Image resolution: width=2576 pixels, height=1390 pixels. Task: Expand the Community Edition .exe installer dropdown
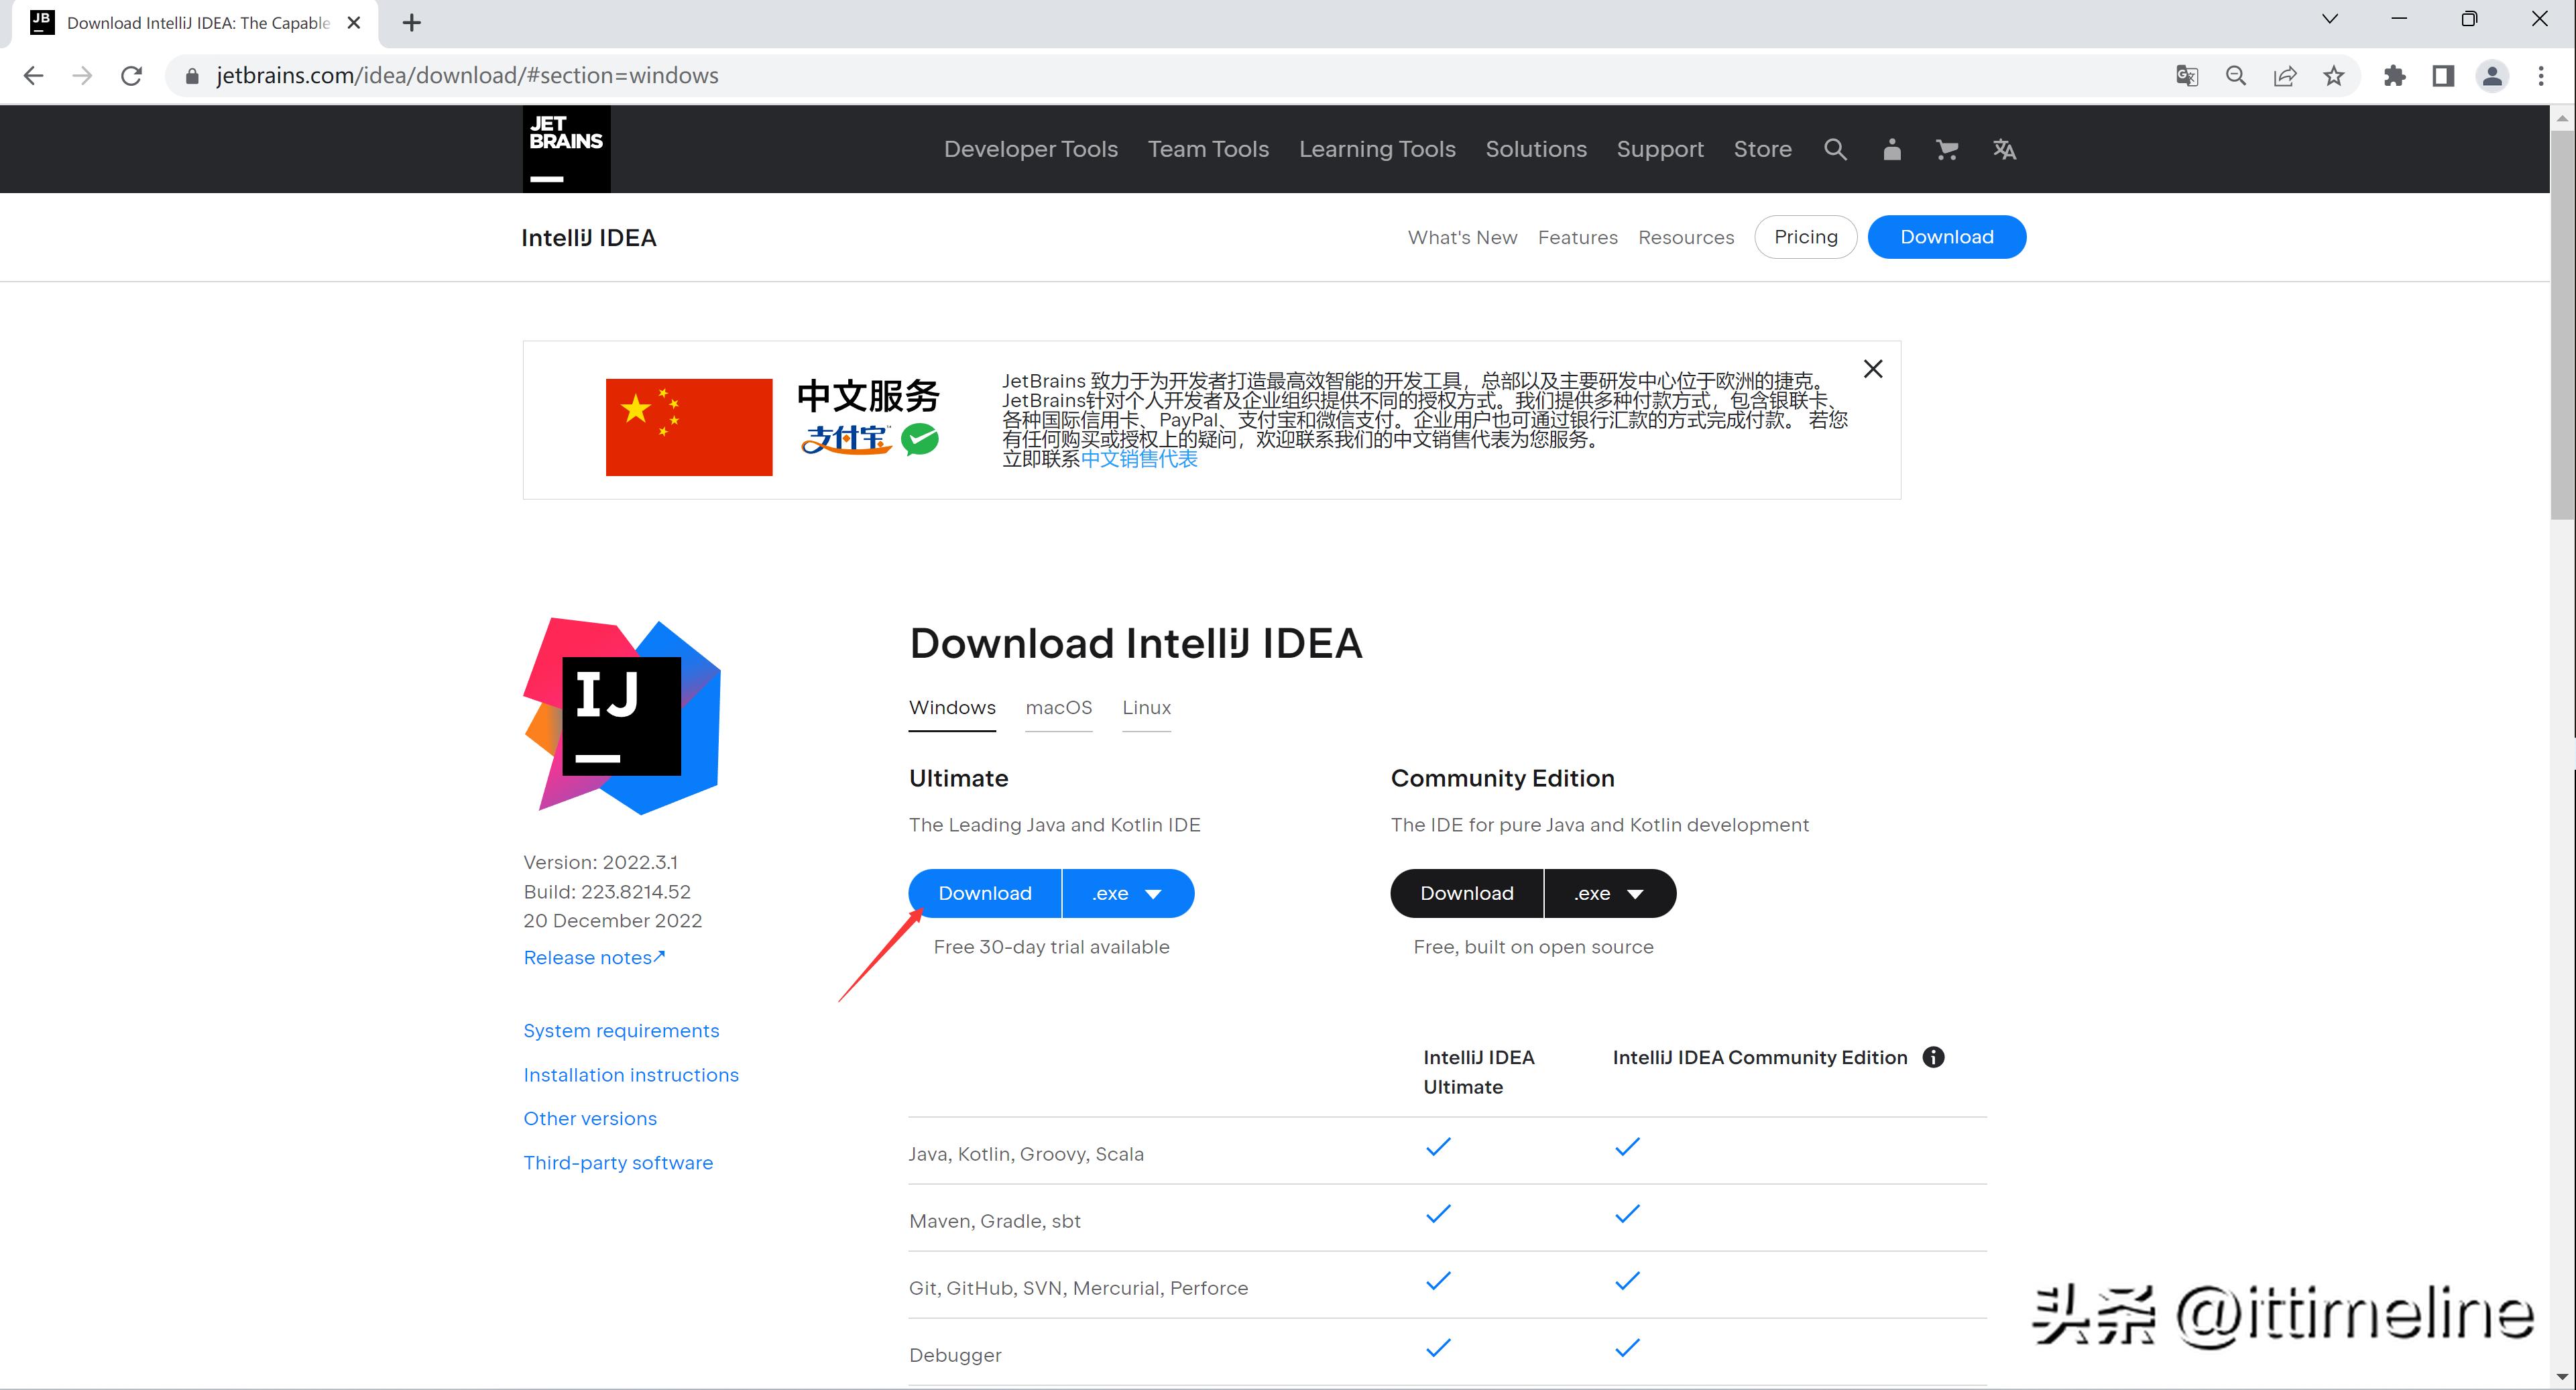pos(1610,893)
